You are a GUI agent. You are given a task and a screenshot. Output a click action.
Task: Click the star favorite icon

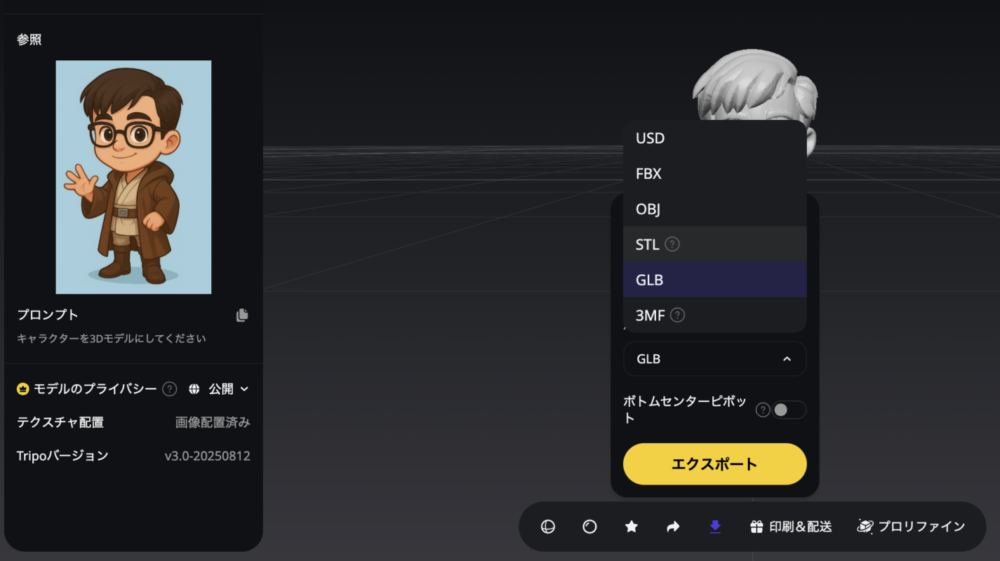click(631, 526)
